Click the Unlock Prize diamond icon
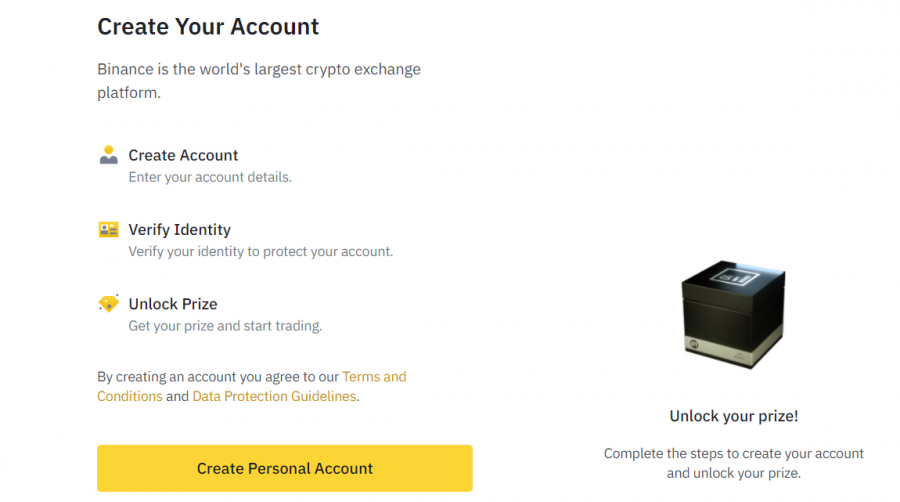Viewport: 900px width, 502px height. [x=108, y=303]
